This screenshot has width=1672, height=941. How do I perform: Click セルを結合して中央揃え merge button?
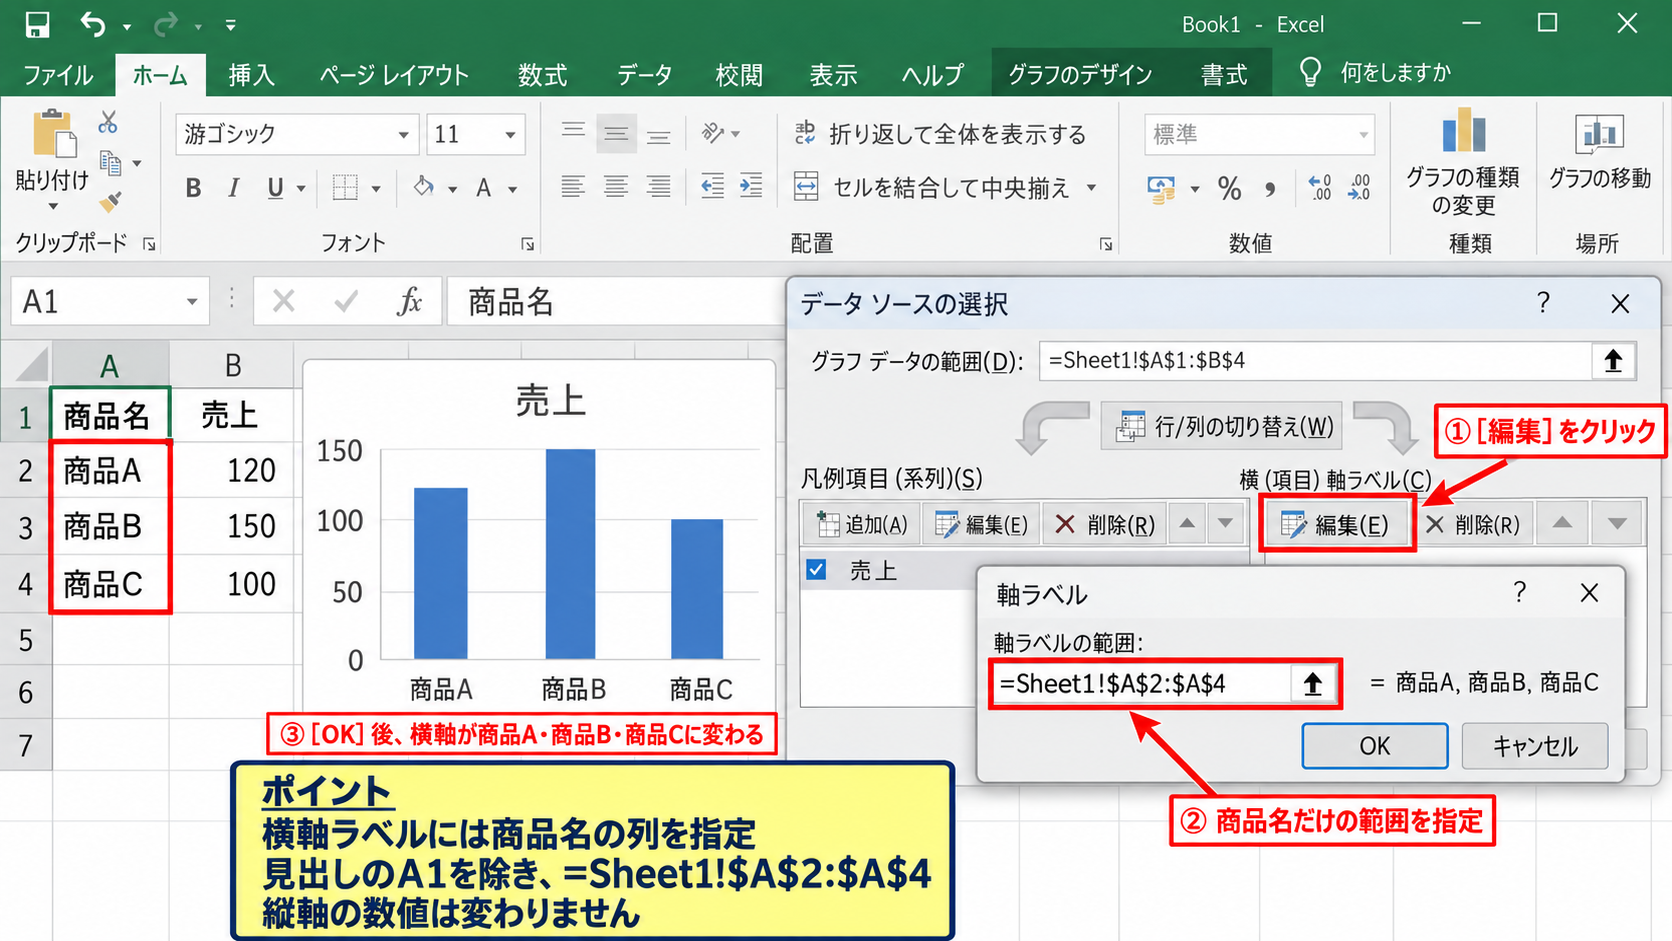click(932, 188)
